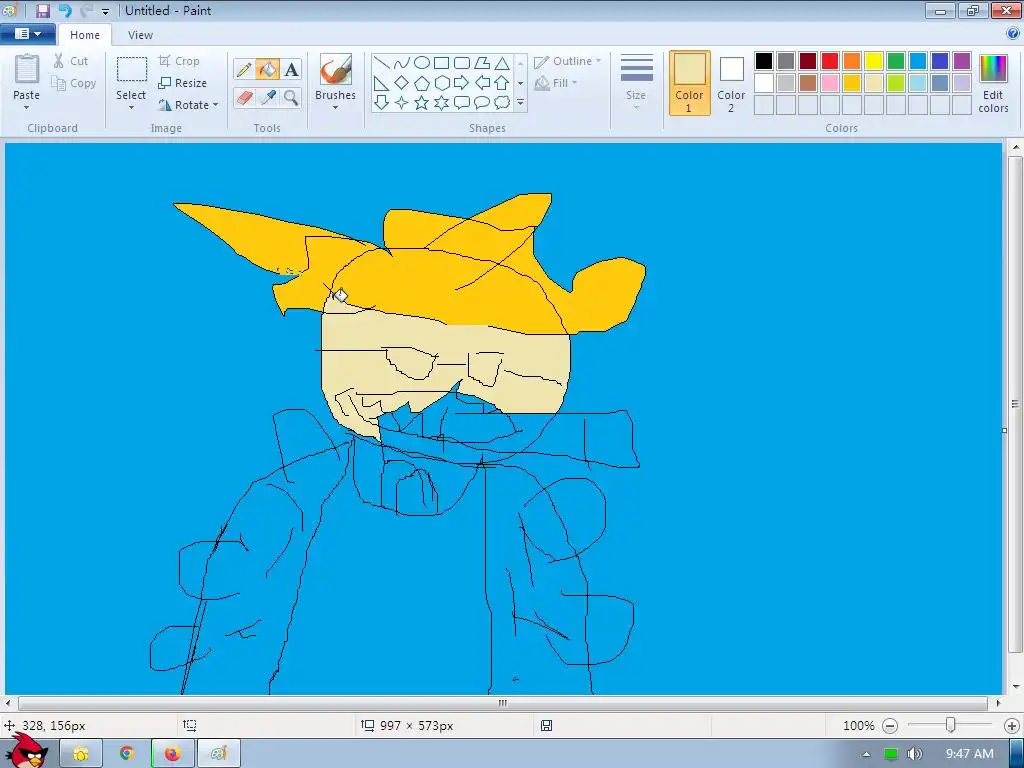
Task: Choose the Down arrow shape
Action: (x=382, y=103)
